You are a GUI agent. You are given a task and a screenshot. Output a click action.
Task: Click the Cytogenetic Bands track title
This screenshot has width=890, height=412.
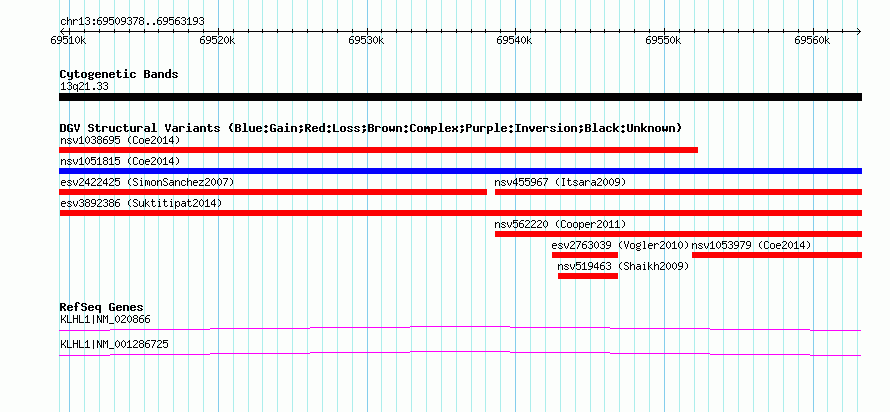pos(119,74)
